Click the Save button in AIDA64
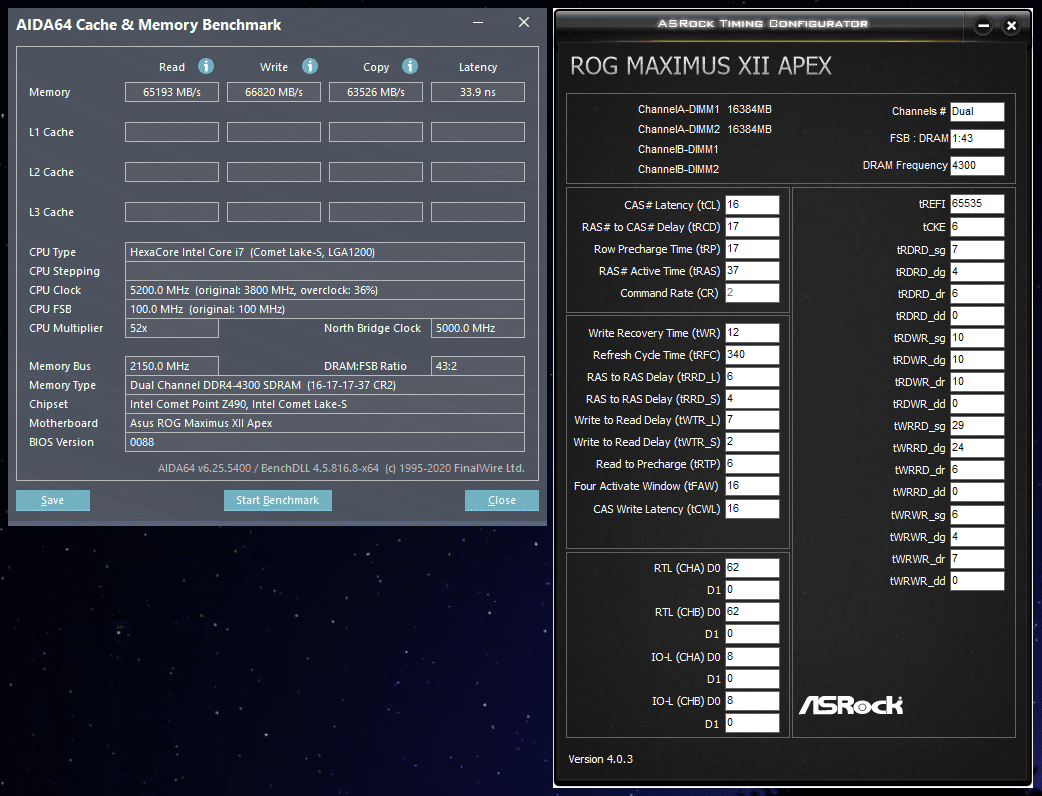This screenshot has height=796, width=1042. point(52,500)
